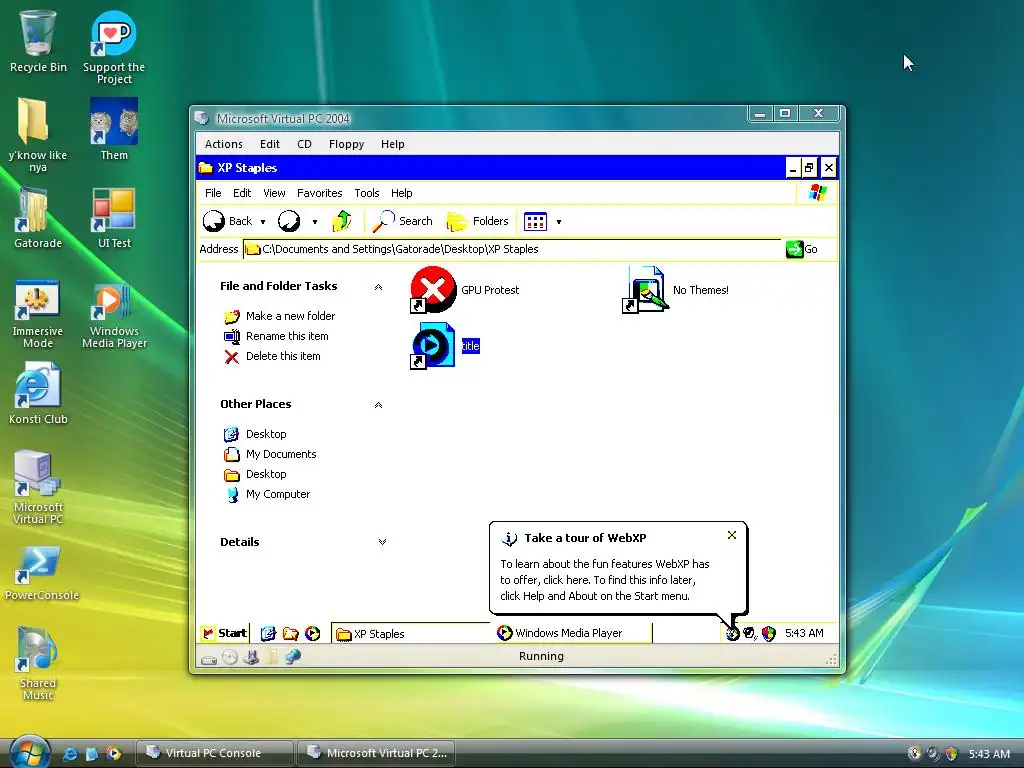
Task: Go to My Documents in Other Places
Action: (270, 455)
